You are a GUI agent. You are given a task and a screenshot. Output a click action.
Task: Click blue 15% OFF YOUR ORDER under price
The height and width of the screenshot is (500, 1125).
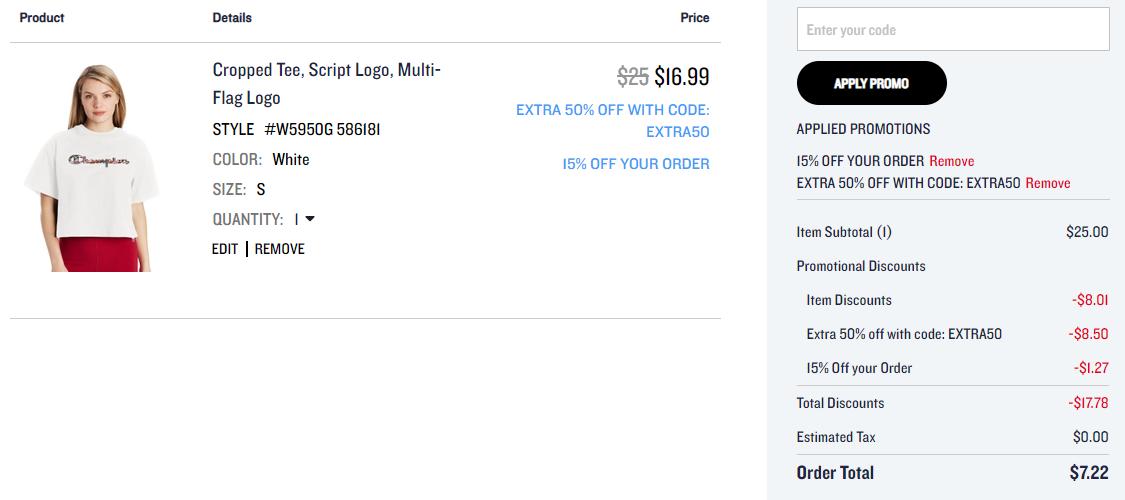coord(636,164)
